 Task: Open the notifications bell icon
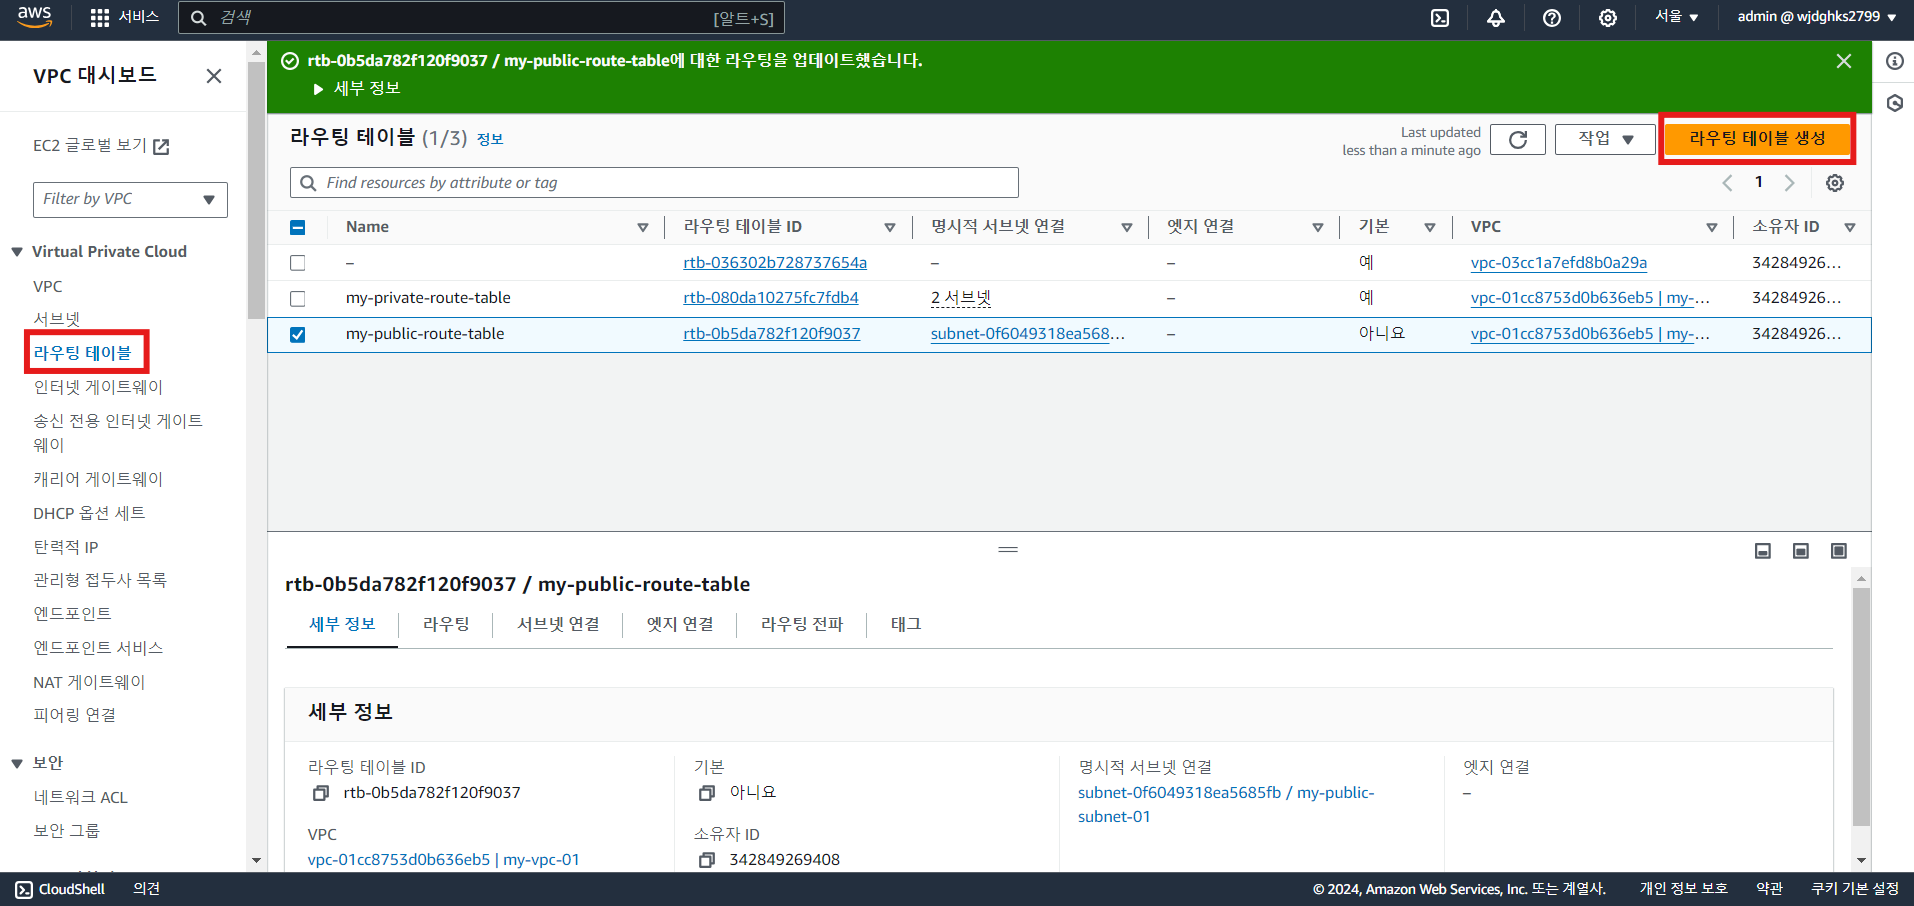tap(1496, 18)
